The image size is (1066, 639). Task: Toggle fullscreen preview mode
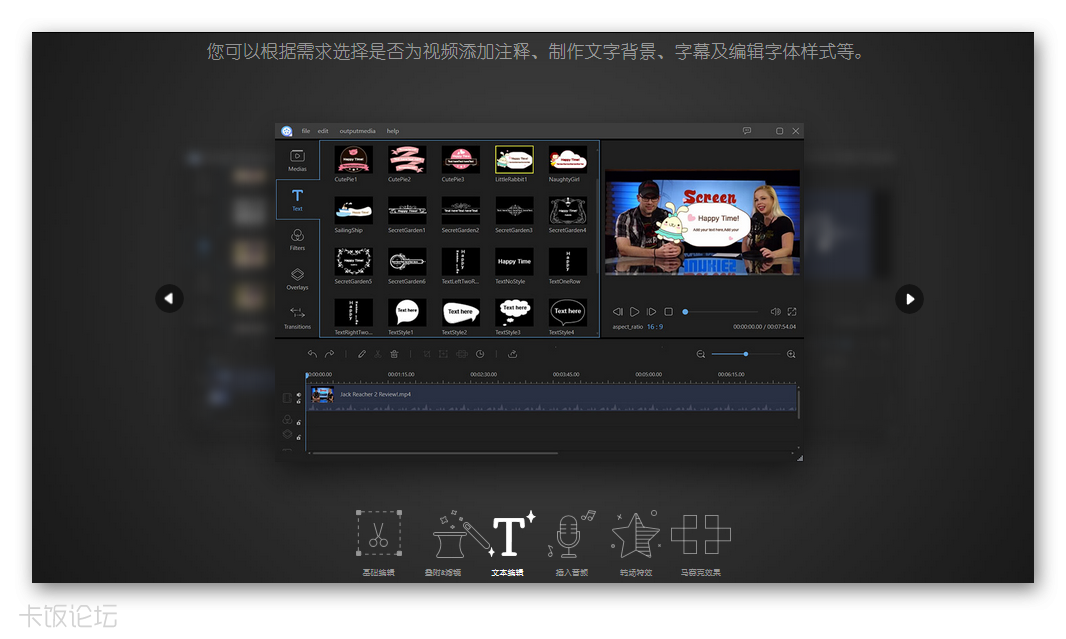(792, 312)
